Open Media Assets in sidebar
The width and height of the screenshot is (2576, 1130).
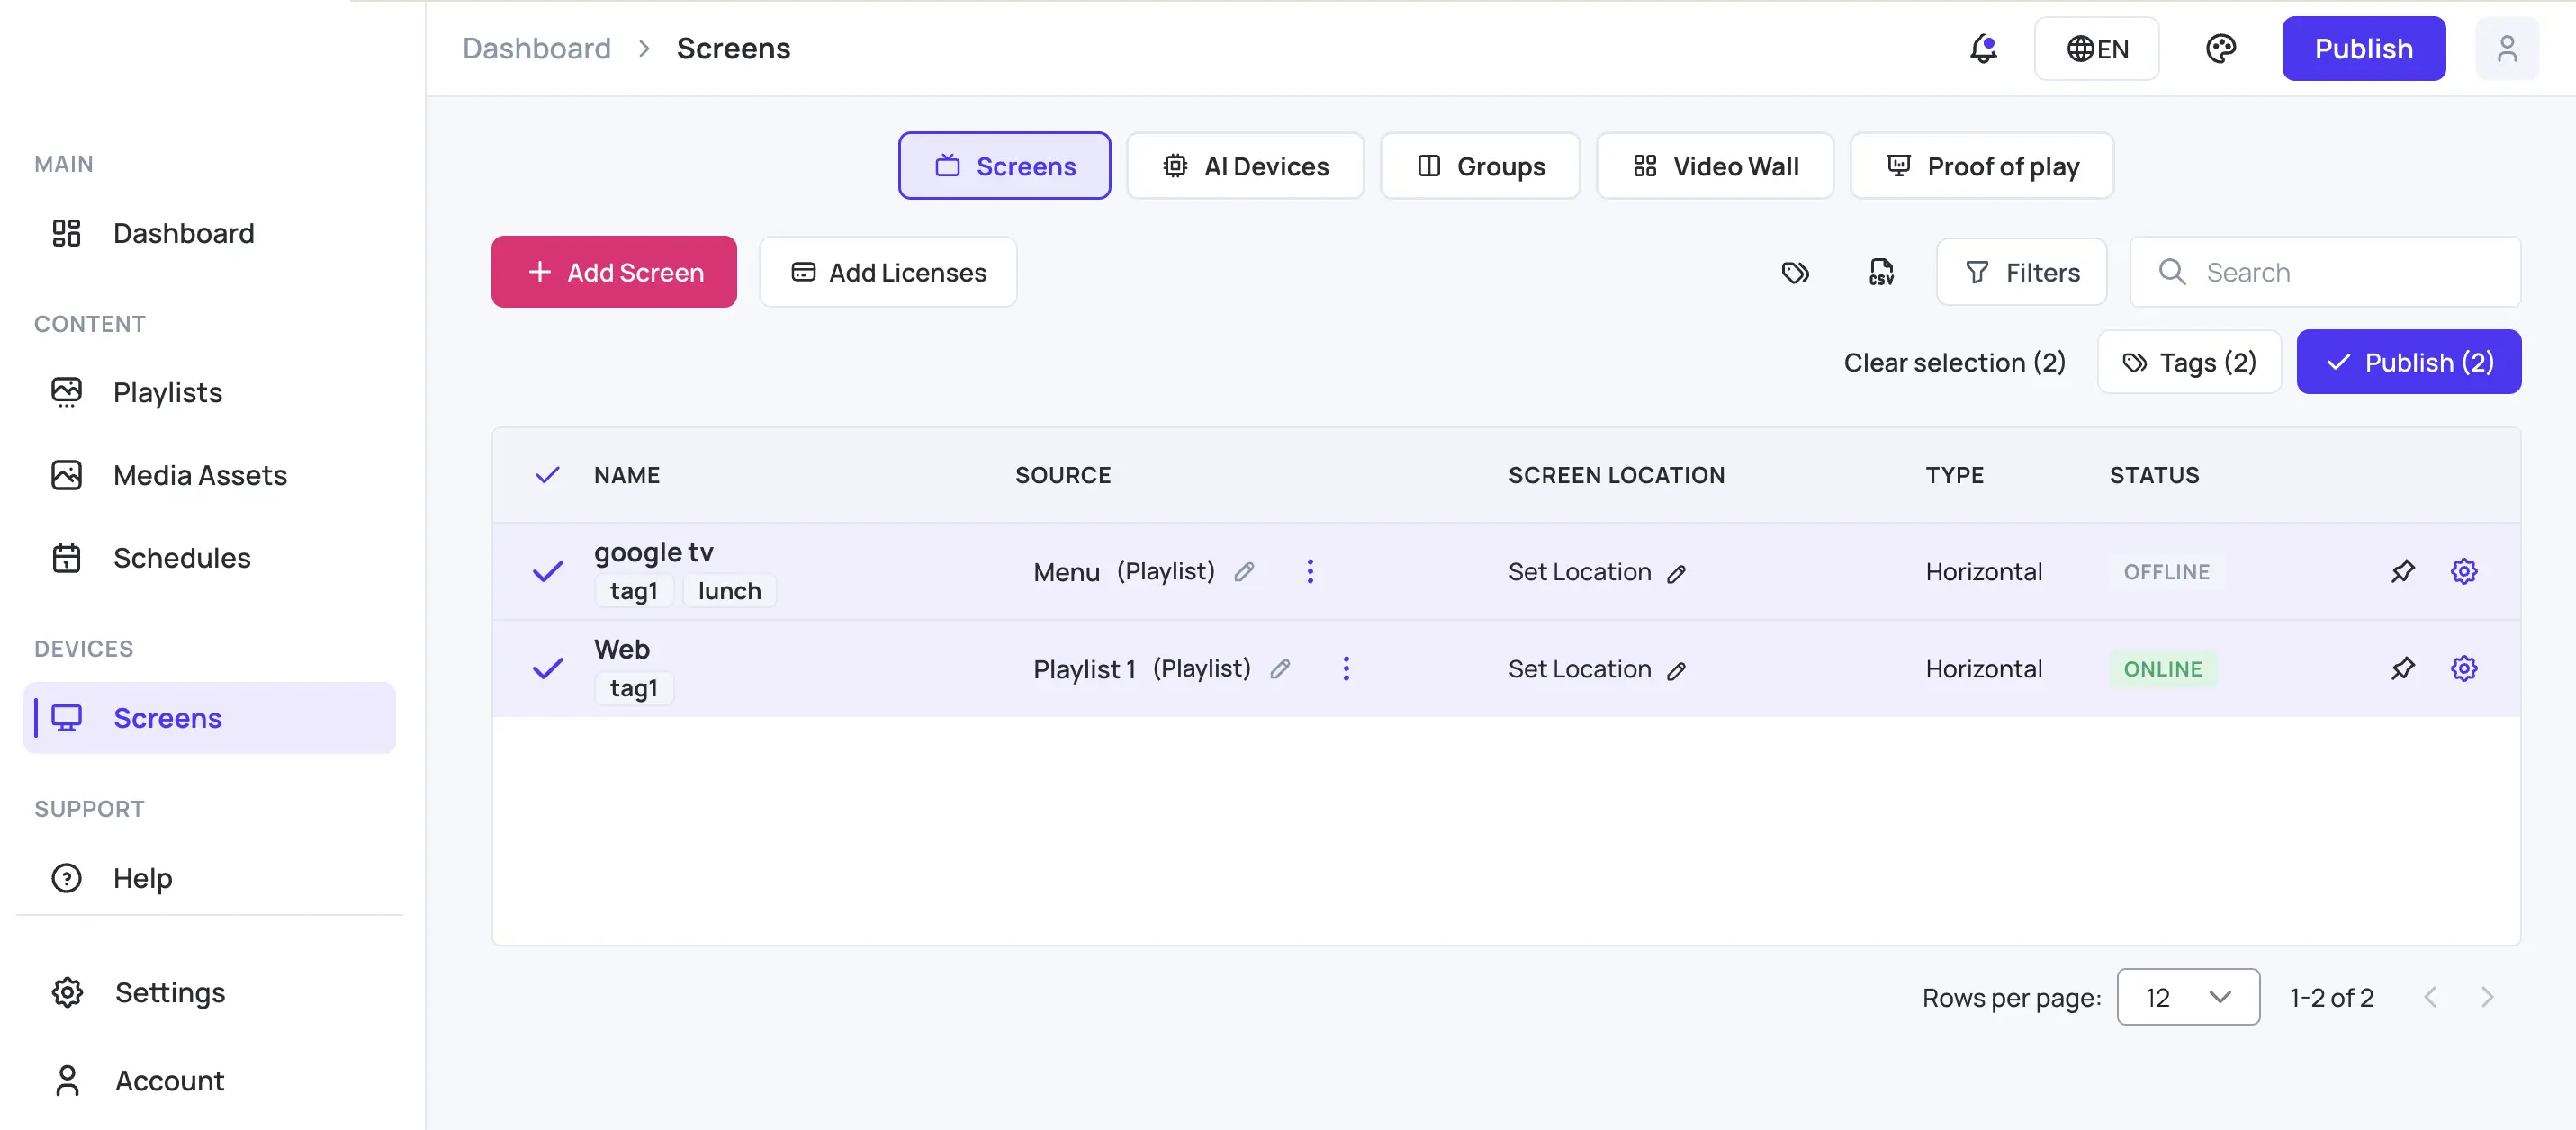[209, 475]
